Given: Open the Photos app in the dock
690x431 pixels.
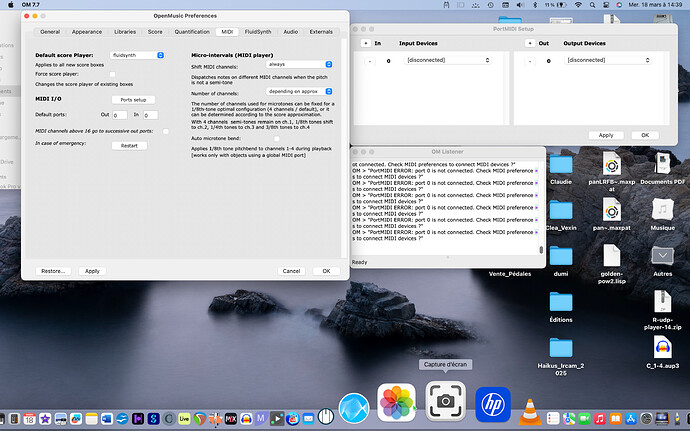Looking at the screenshot, I should [x=396, y=404].
